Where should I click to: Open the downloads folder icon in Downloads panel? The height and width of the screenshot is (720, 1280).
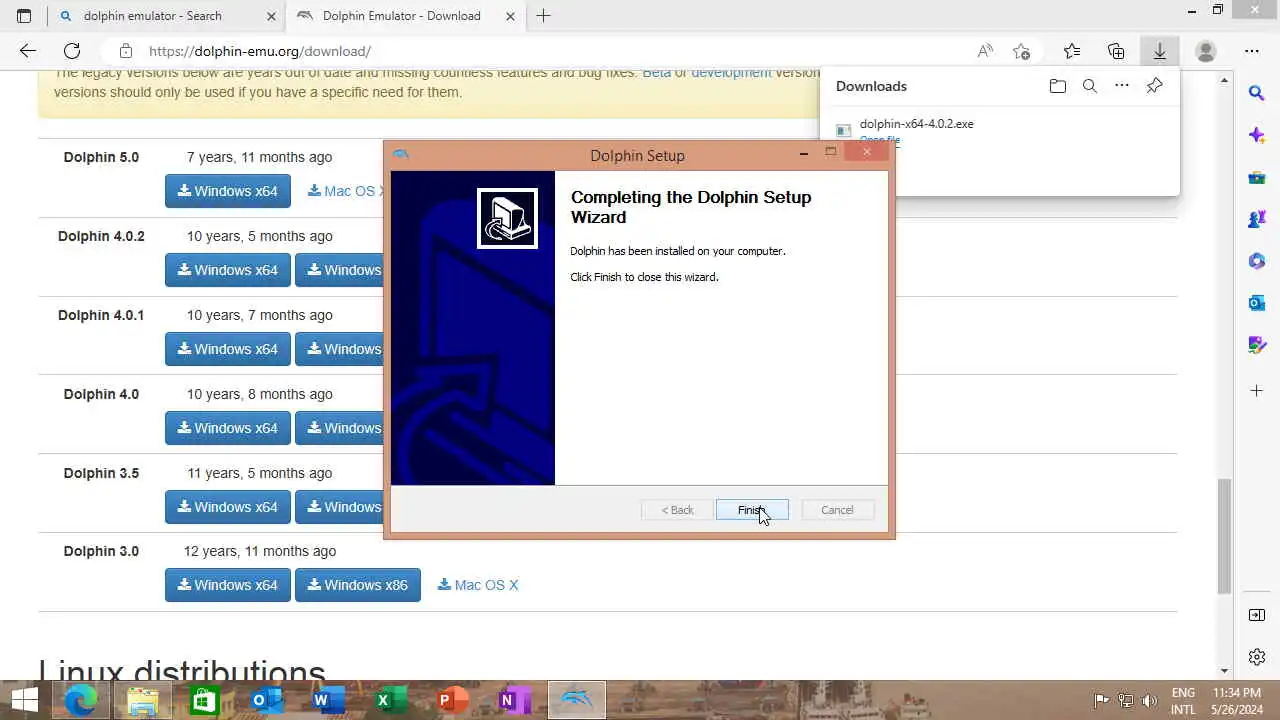tap(1058, 86)
